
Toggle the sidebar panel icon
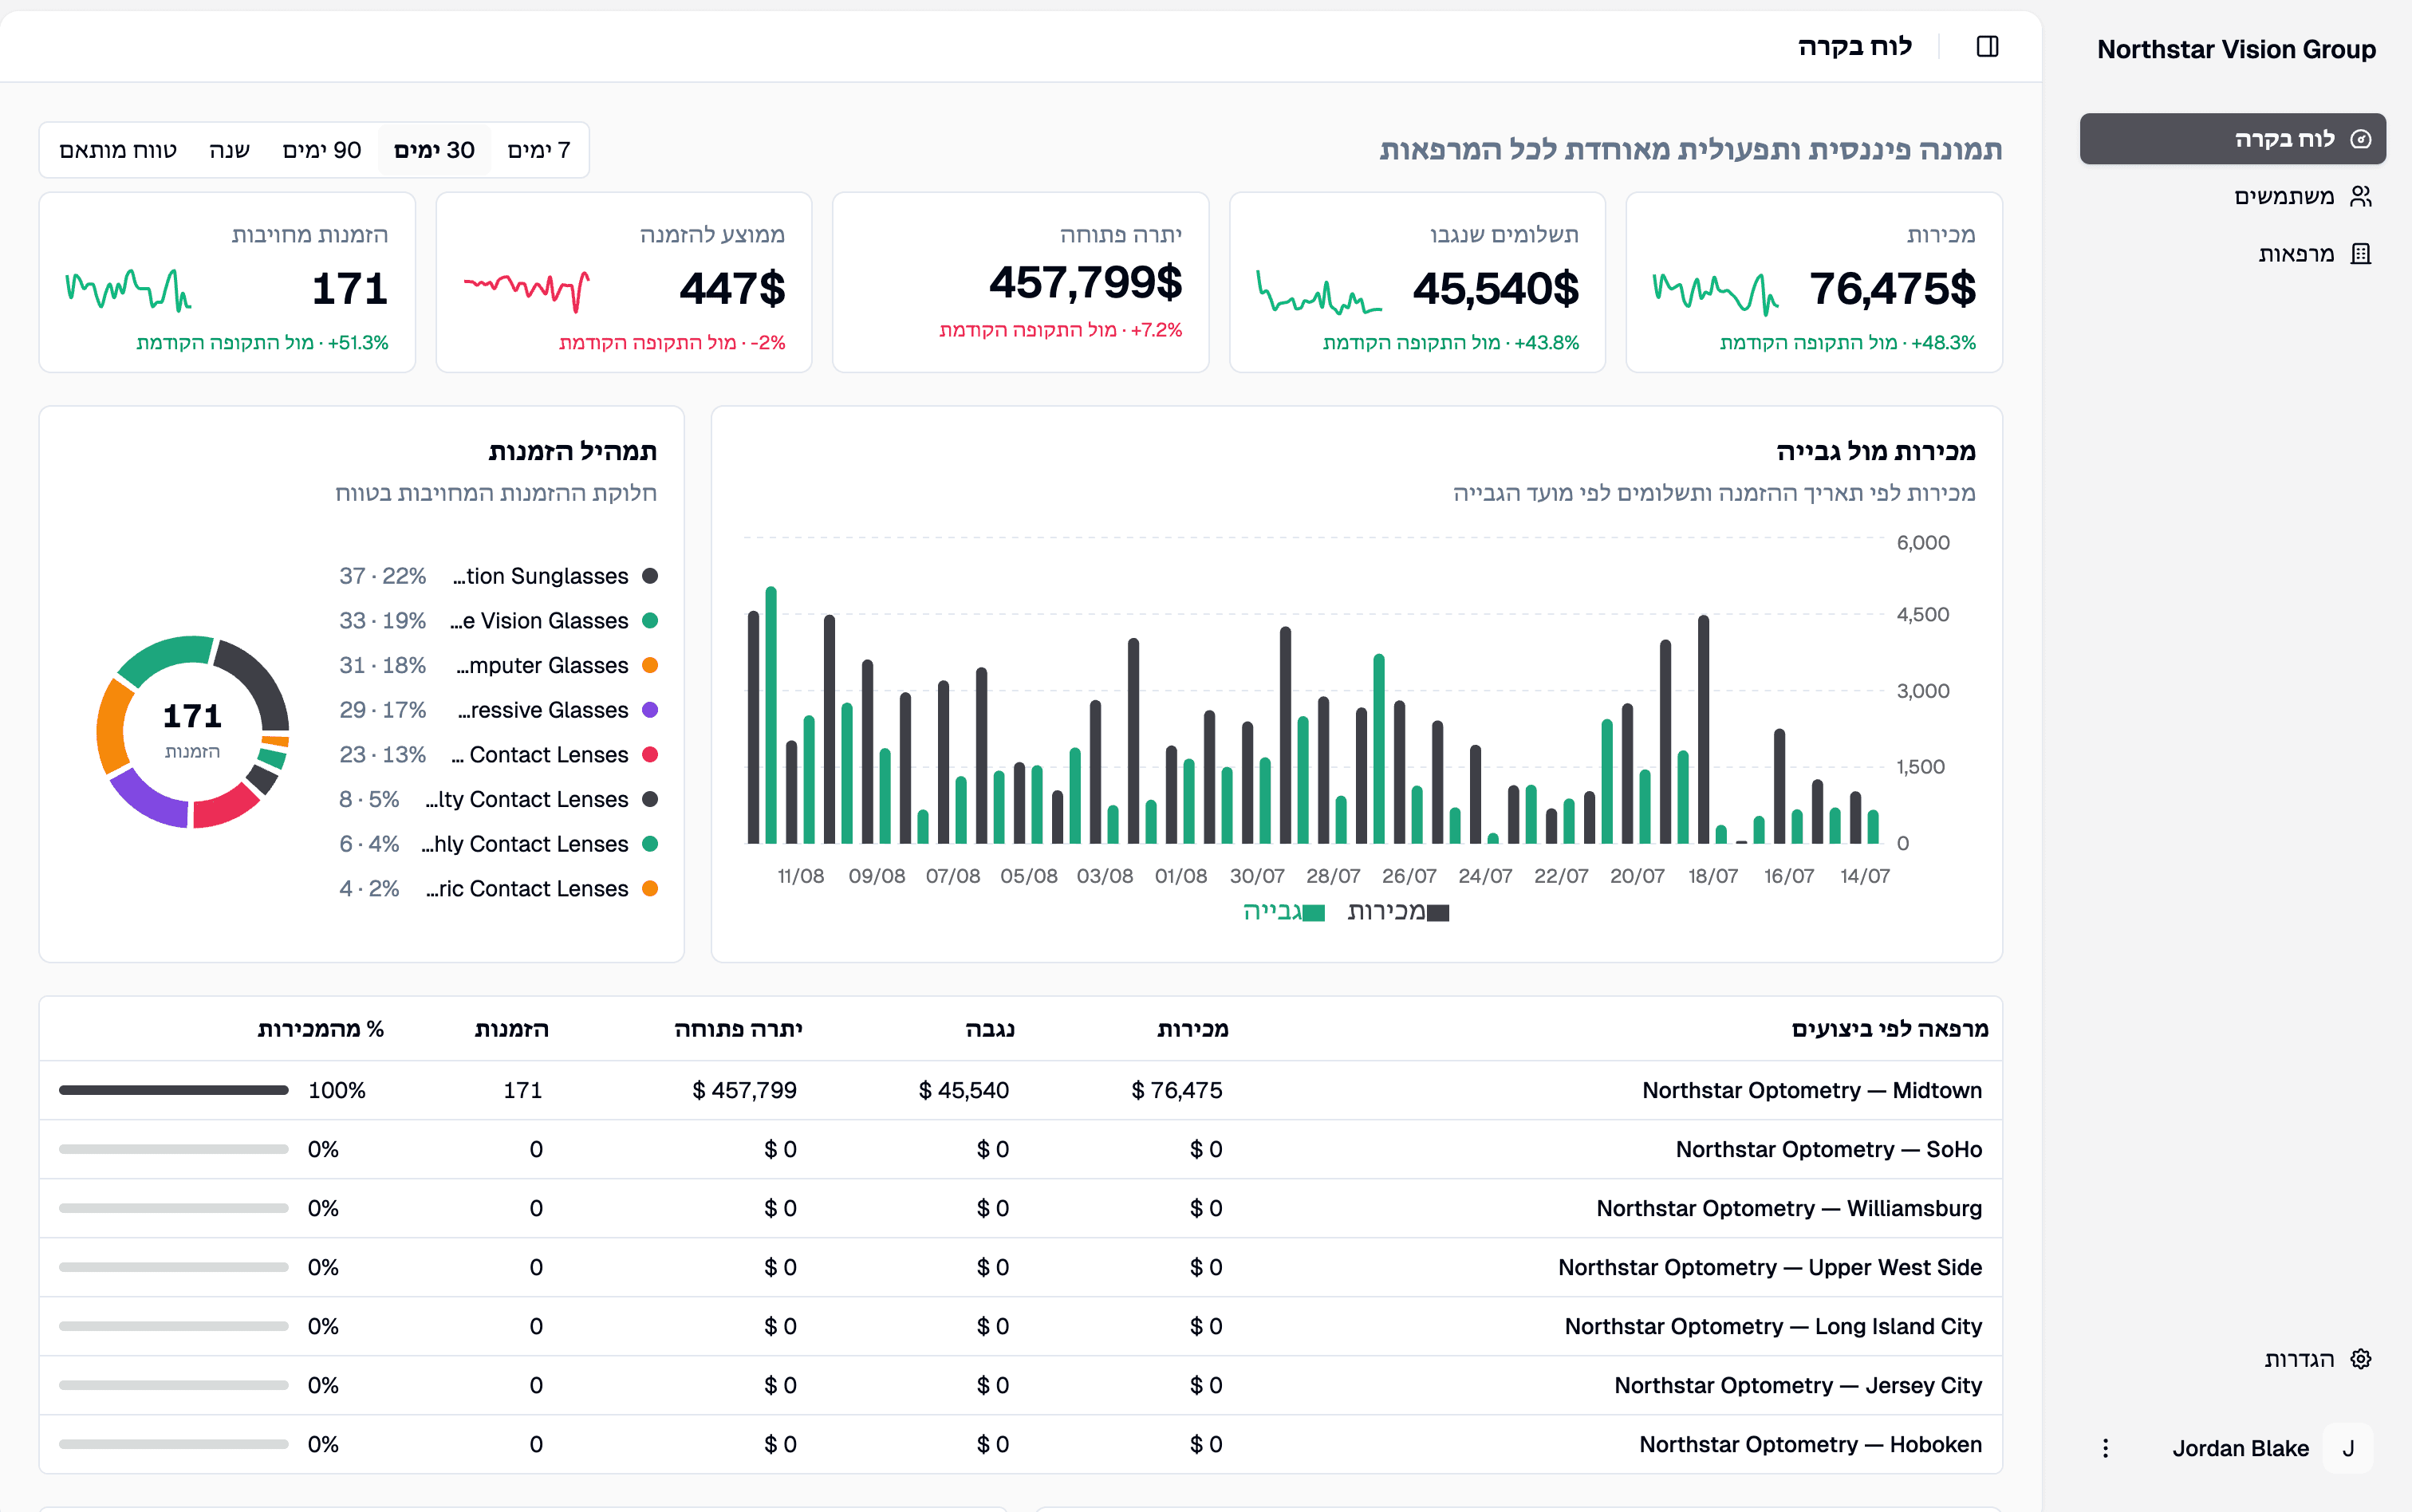pyautogui.click(x=1987, y=46)
